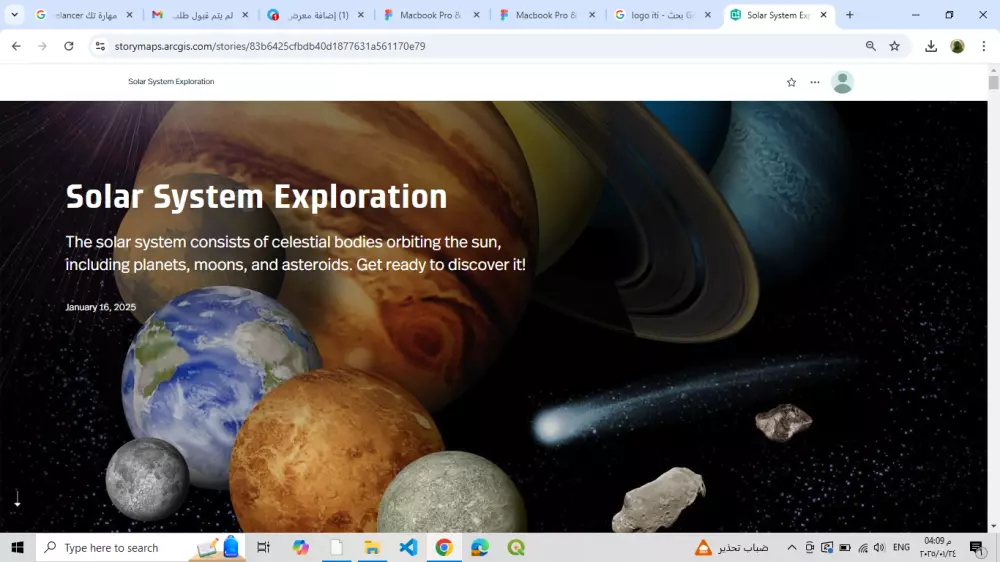Go back to the previous page

16,46
